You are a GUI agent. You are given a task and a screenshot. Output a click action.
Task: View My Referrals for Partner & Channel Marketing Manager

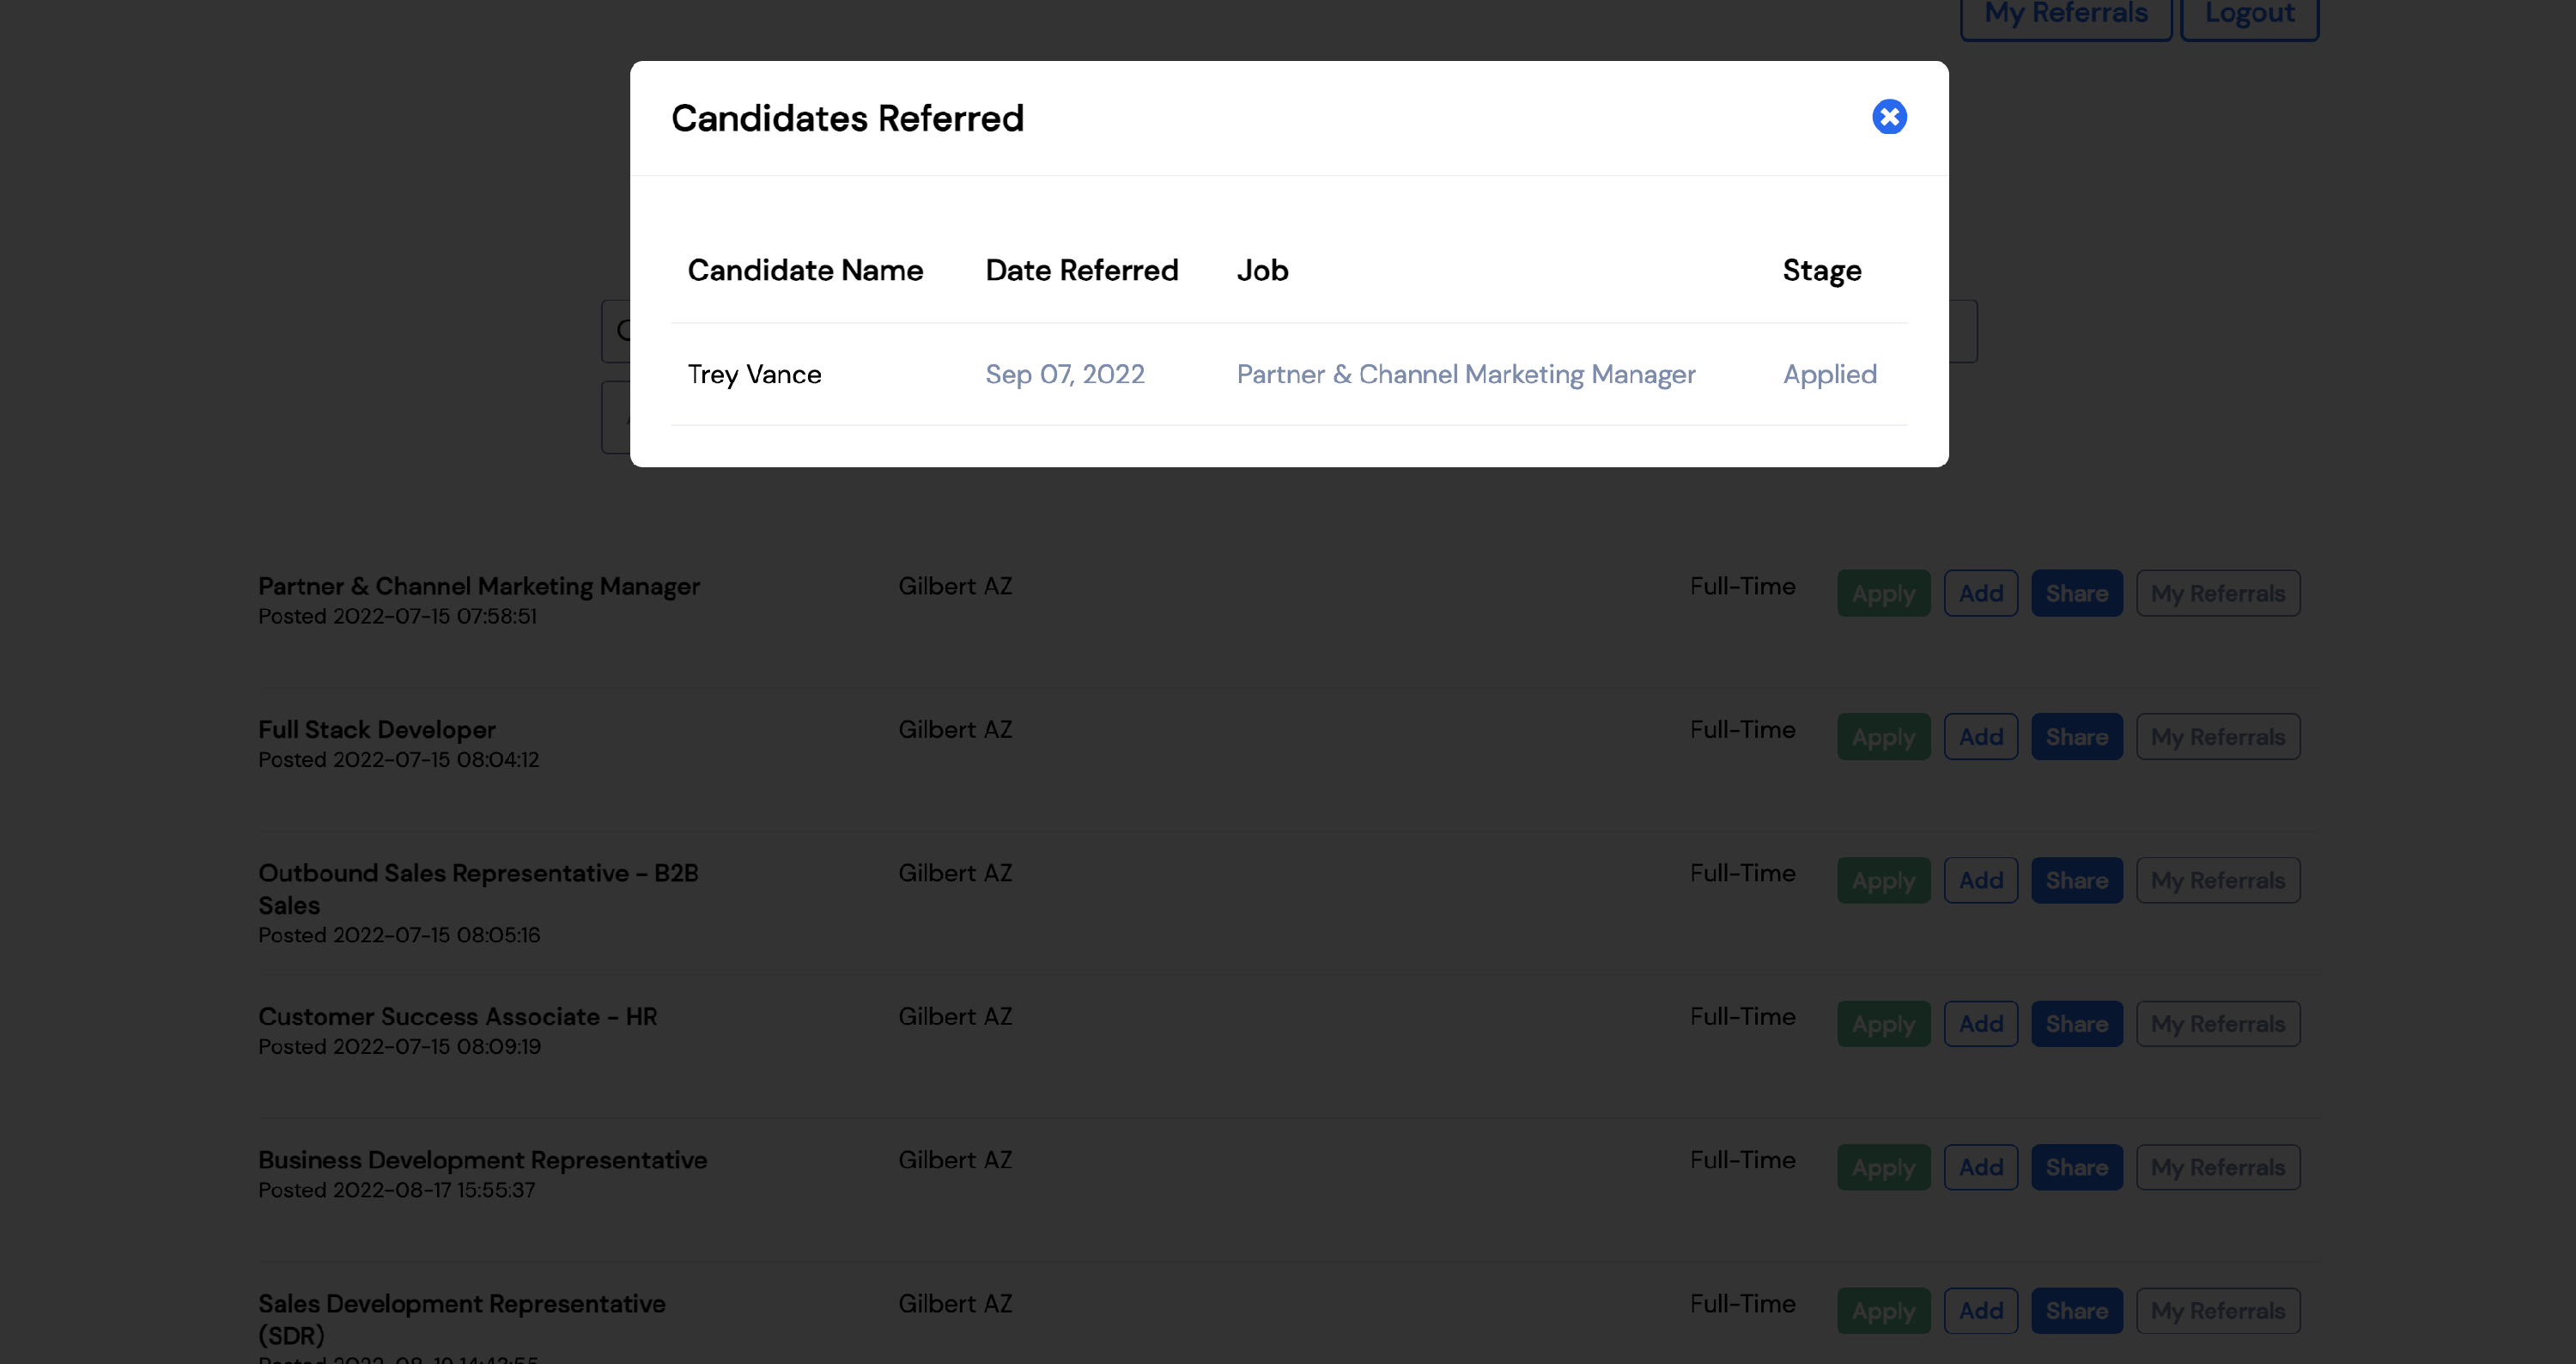point(2217,593)
